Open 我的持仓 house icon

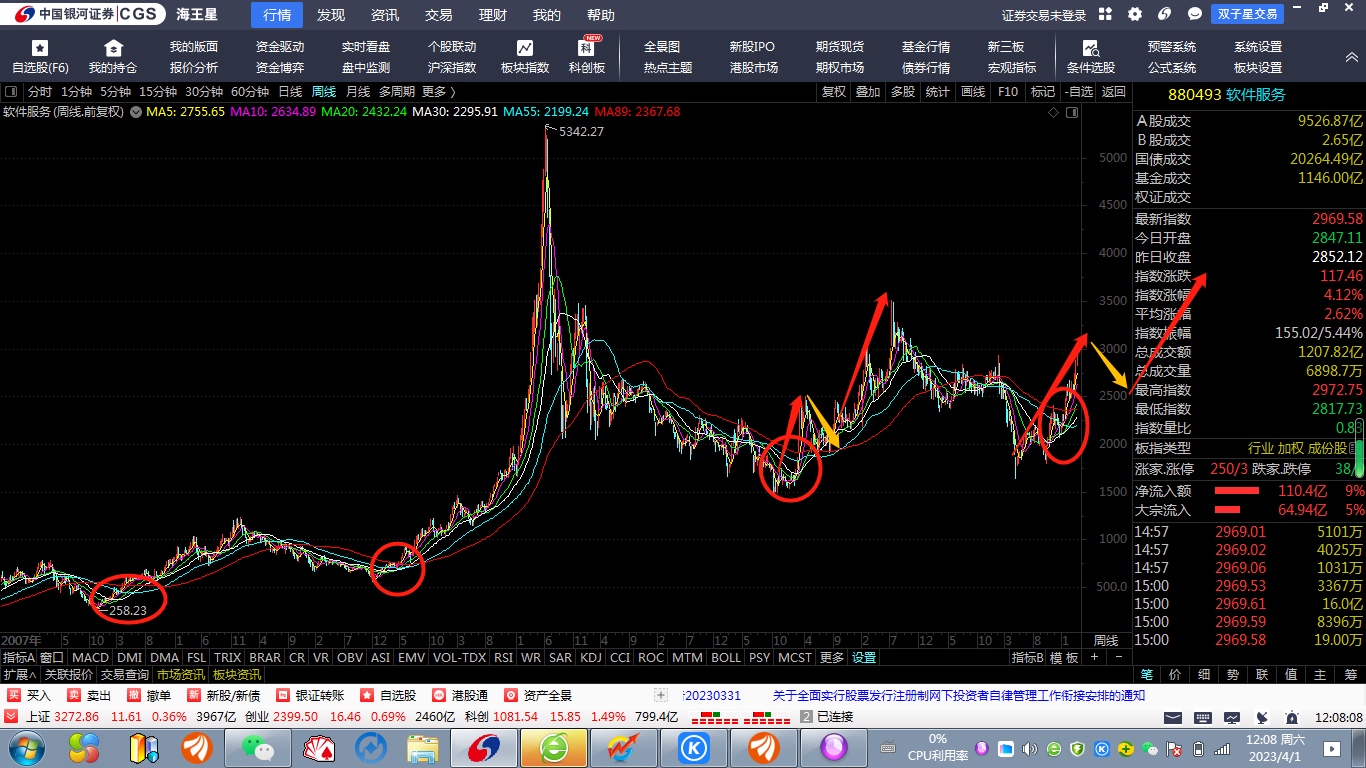tap(113, 48)
